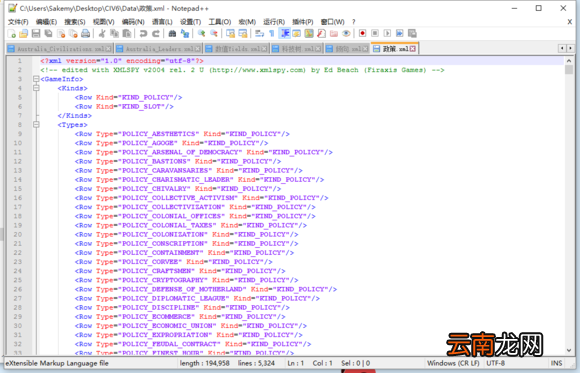Image resolution: width=580 pixels, height=373 pixels.
Task: Switch to 数值Yields.xml tab
Action: tap(236, 49)
